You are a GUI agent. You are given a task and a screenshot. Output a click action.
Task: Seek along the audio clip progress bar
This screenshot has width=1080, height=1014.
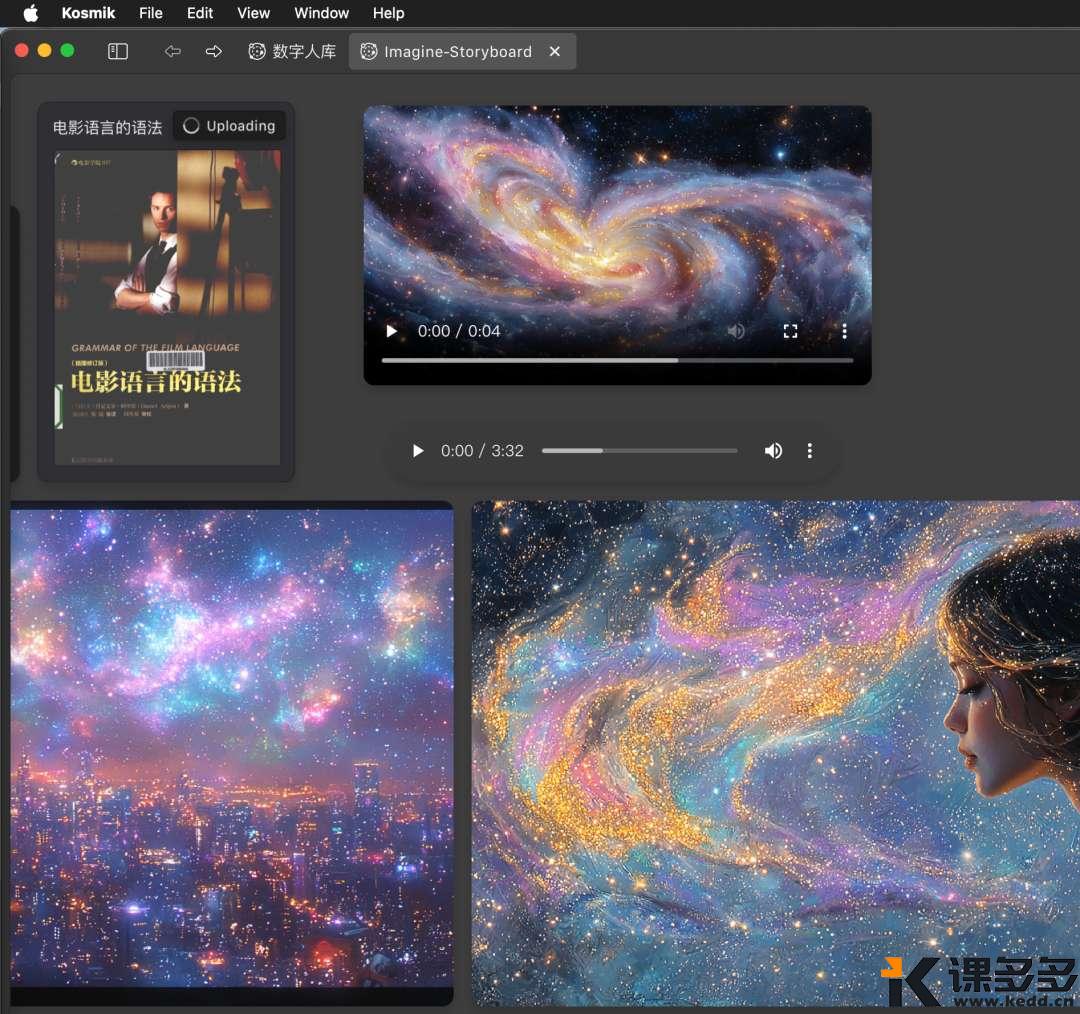[639, 451]
